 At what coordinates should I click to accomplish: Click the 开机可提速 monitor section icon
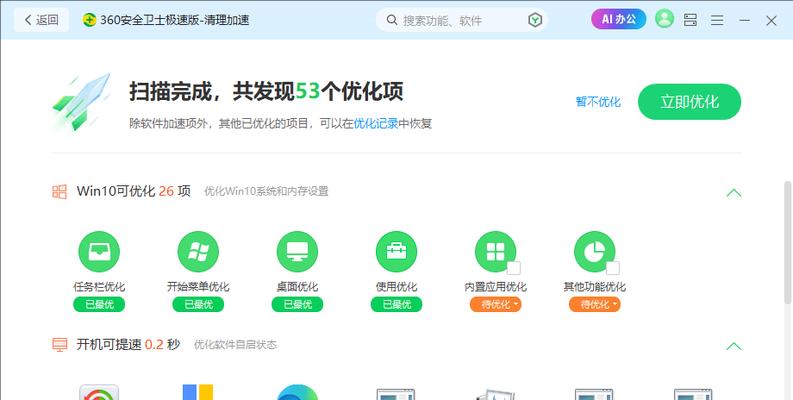point(59,345)
